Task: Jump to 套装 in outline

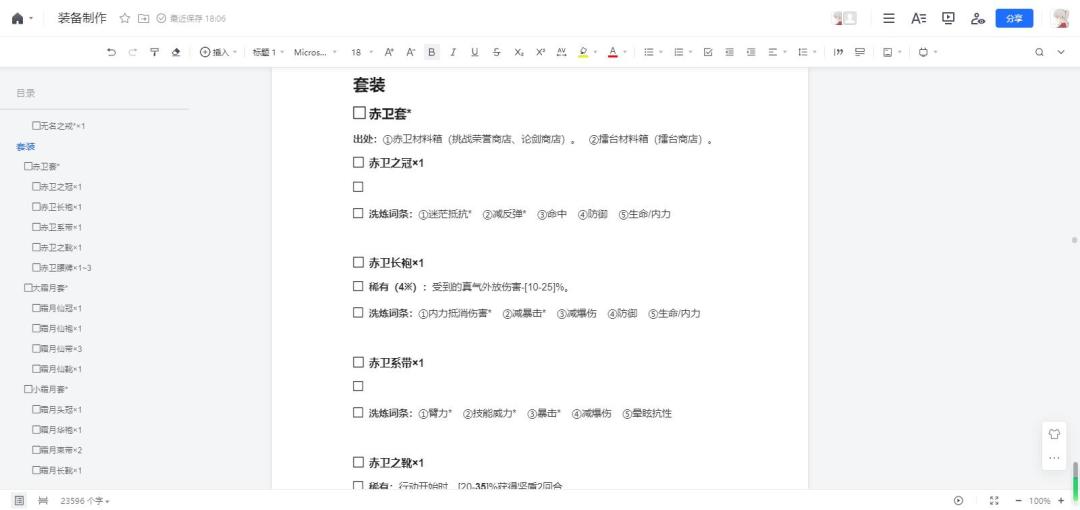Action: pyautogui.click(x=25, y=147)
